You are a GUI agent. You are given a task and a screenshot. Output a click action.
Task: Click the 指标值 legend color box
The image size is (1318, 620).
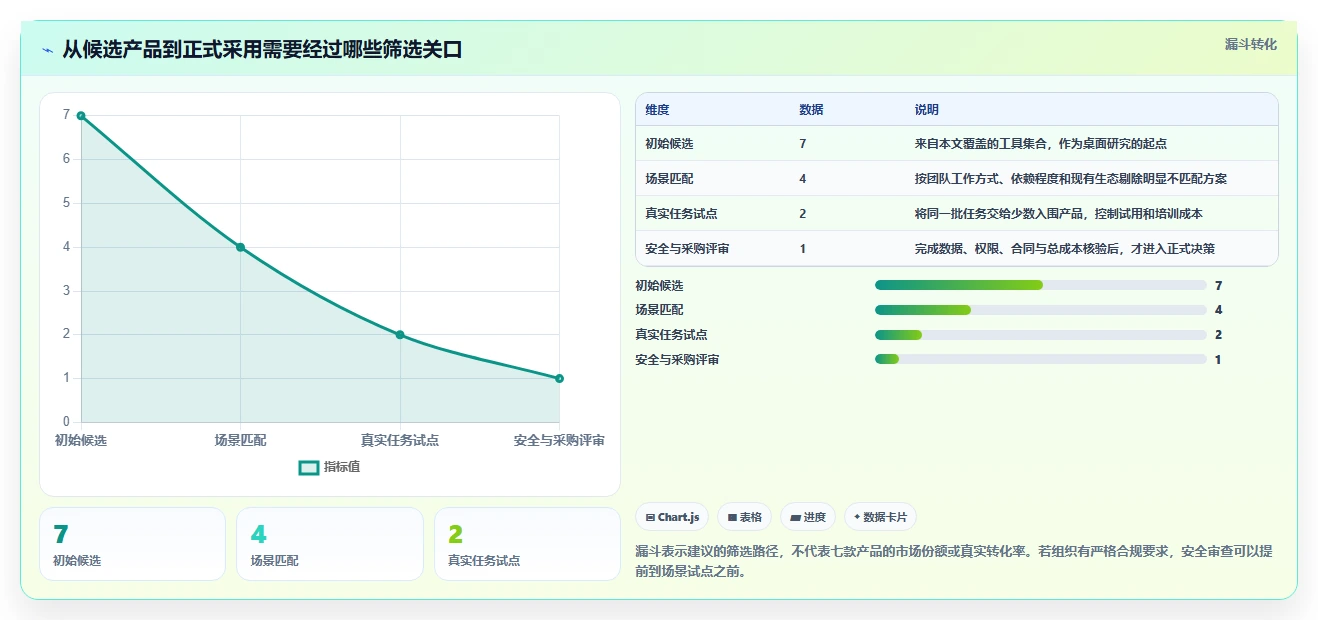309,467
